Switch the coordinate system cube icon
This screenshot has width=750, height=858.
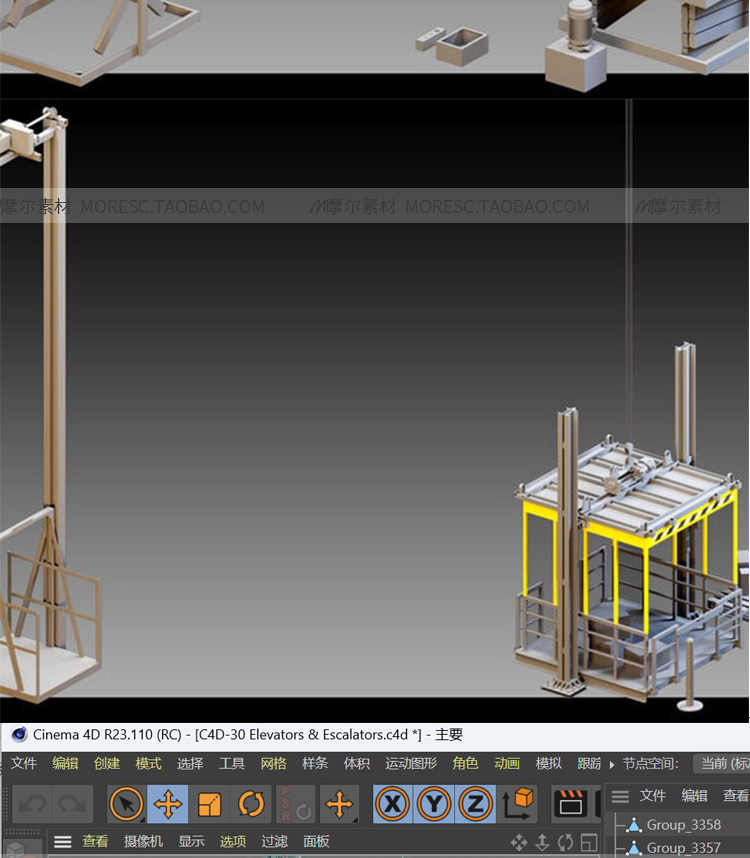pyautogui.click(x=518, y=803)
